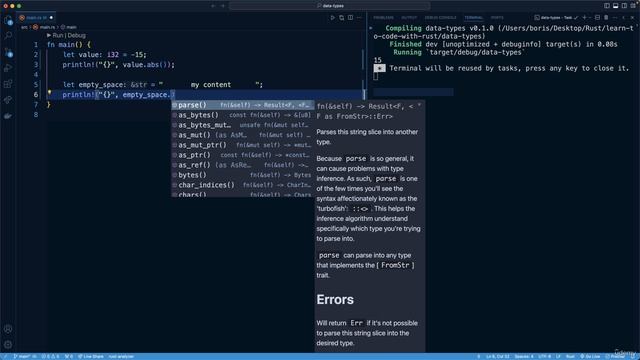
Task: Click the Debug code lens above main
Action: 76,36
